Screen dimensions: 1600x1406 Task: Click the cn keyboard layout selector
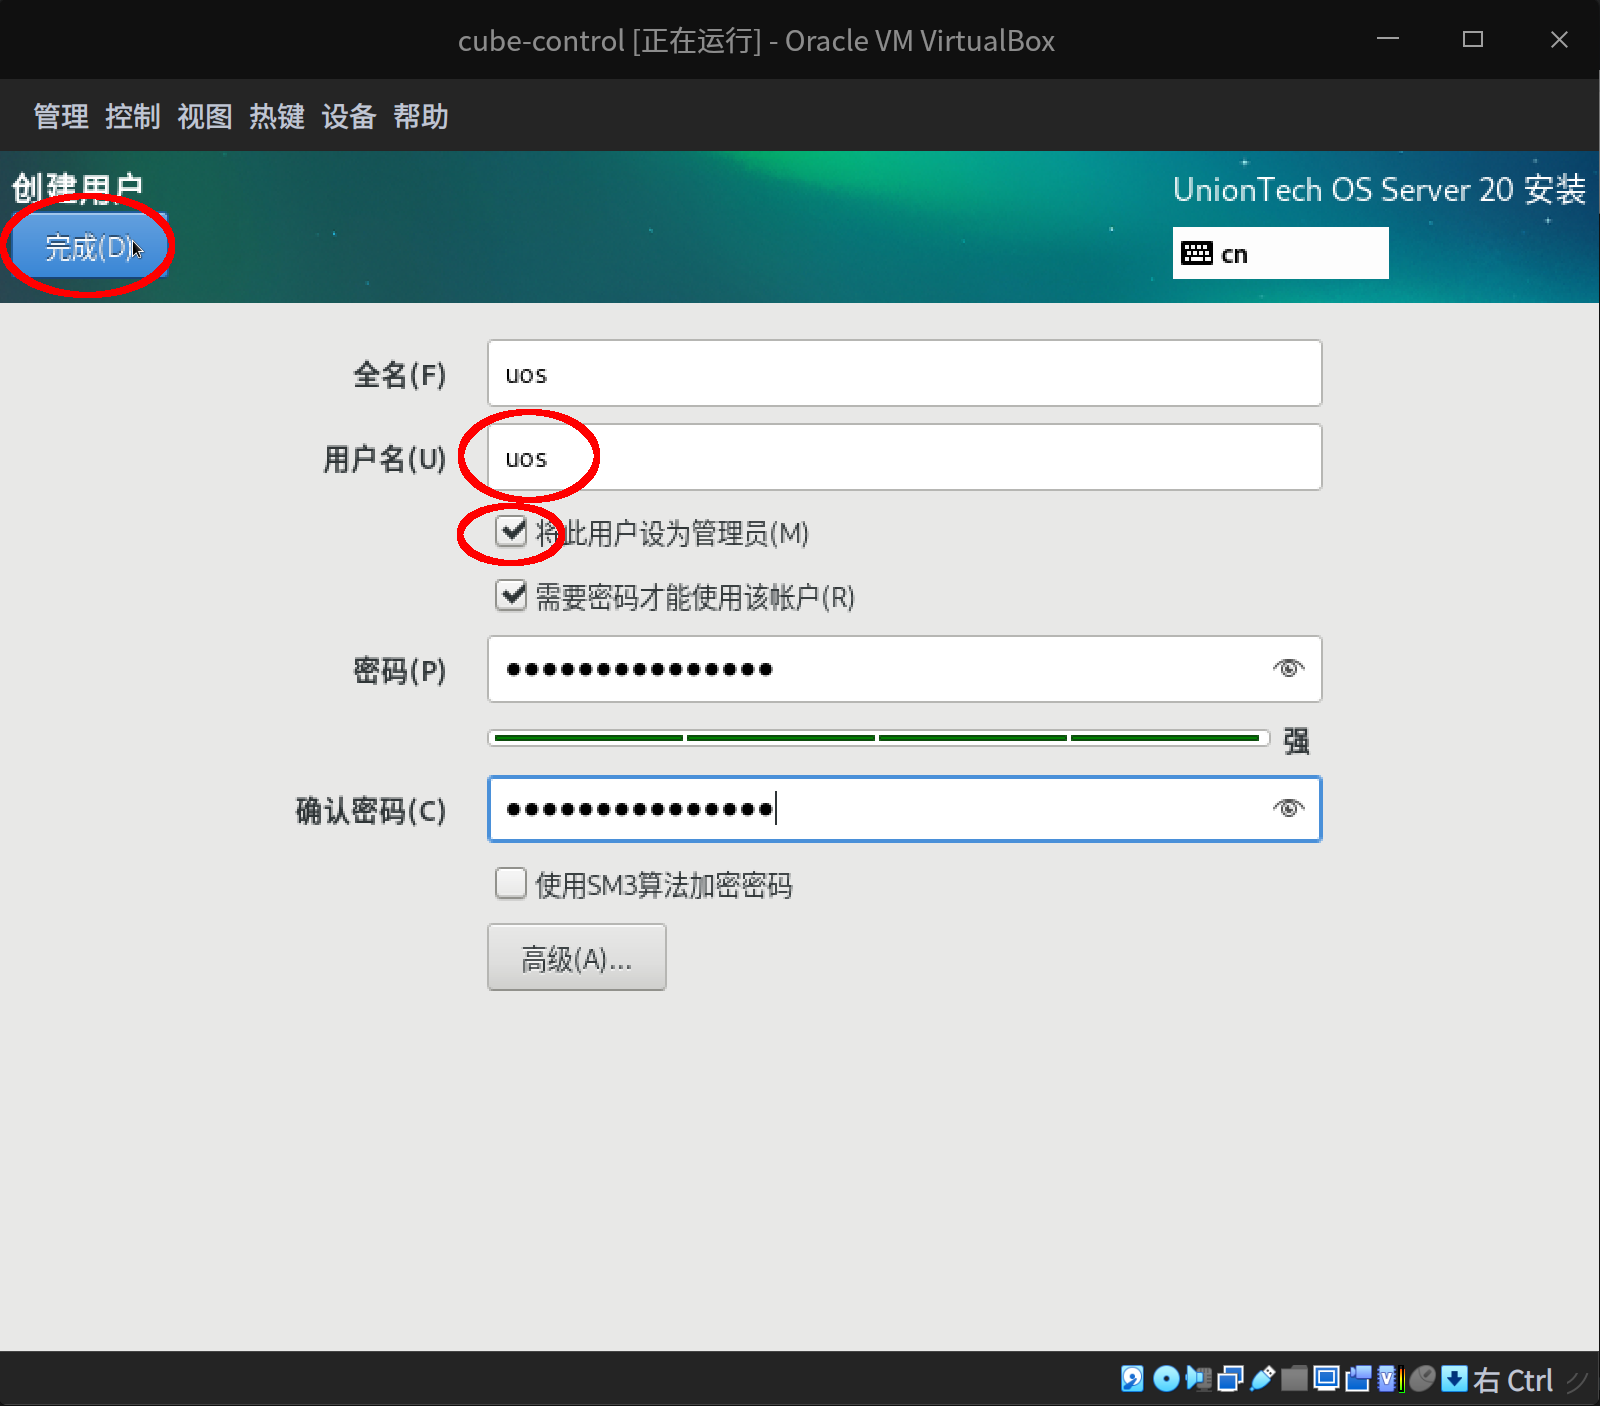(x=1280, y=253)
